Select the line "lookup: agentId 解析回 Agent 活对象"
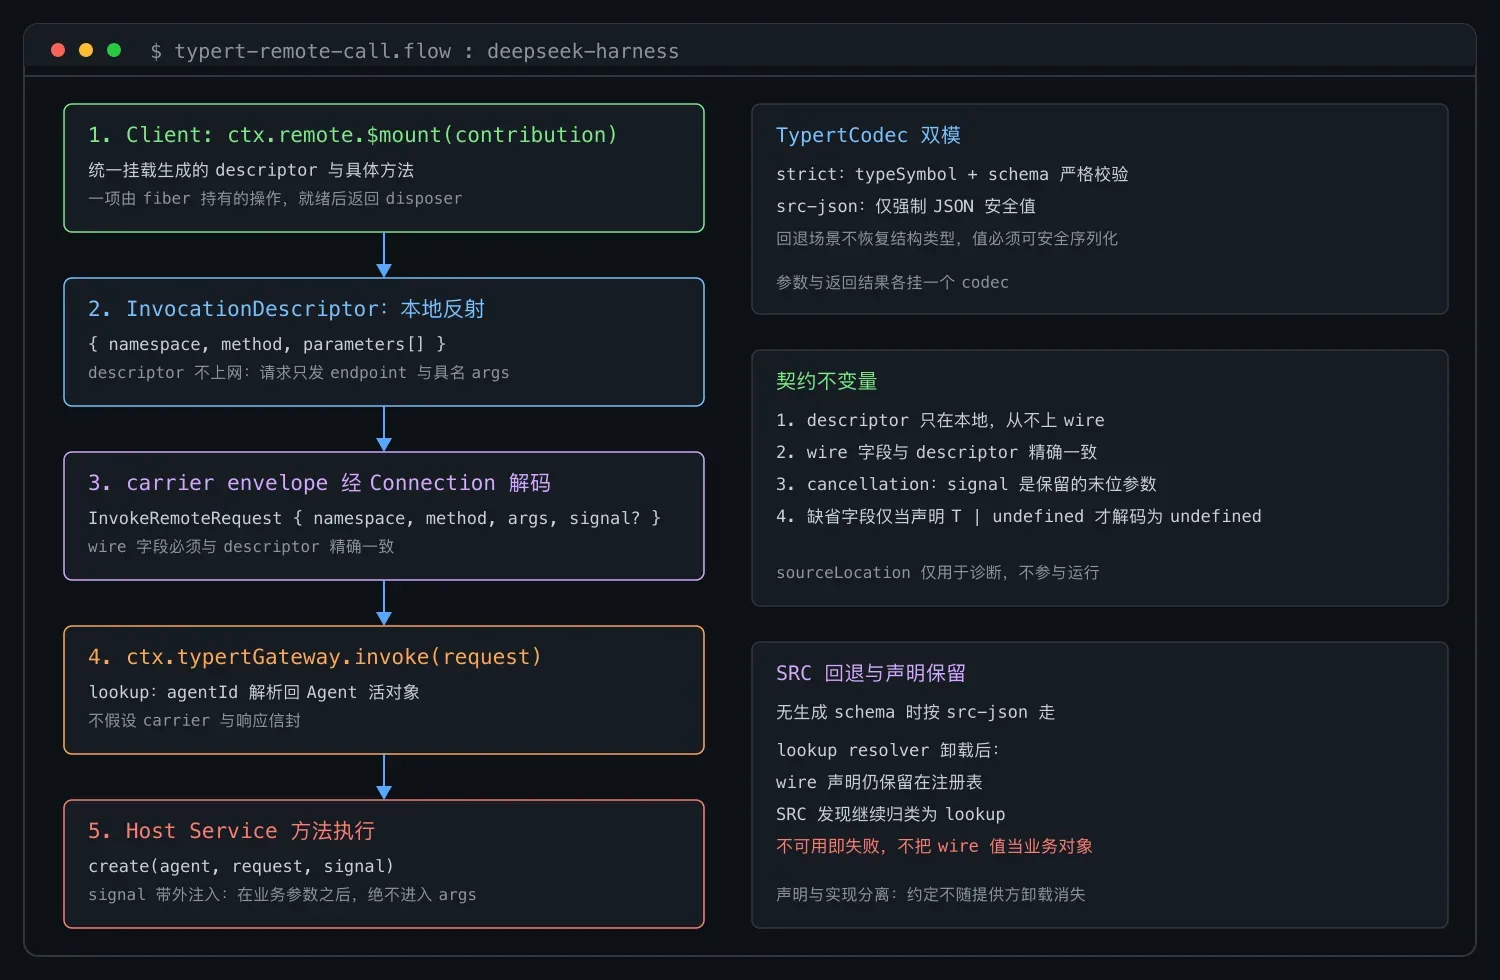 (254, 692)
